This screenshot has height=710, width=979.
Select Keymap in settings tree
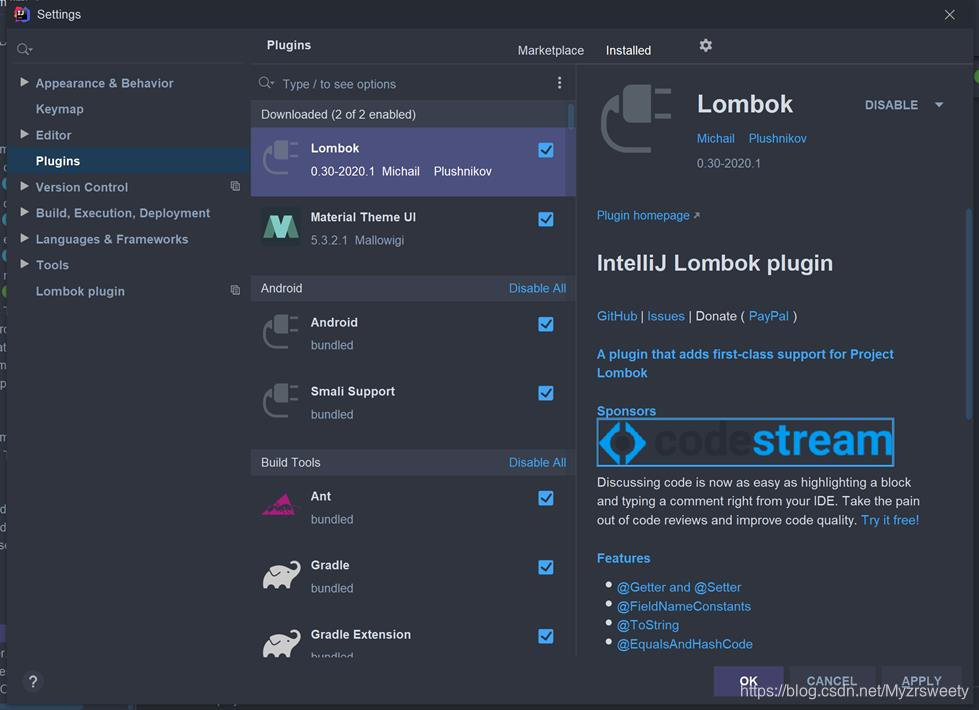coord(59,109)
